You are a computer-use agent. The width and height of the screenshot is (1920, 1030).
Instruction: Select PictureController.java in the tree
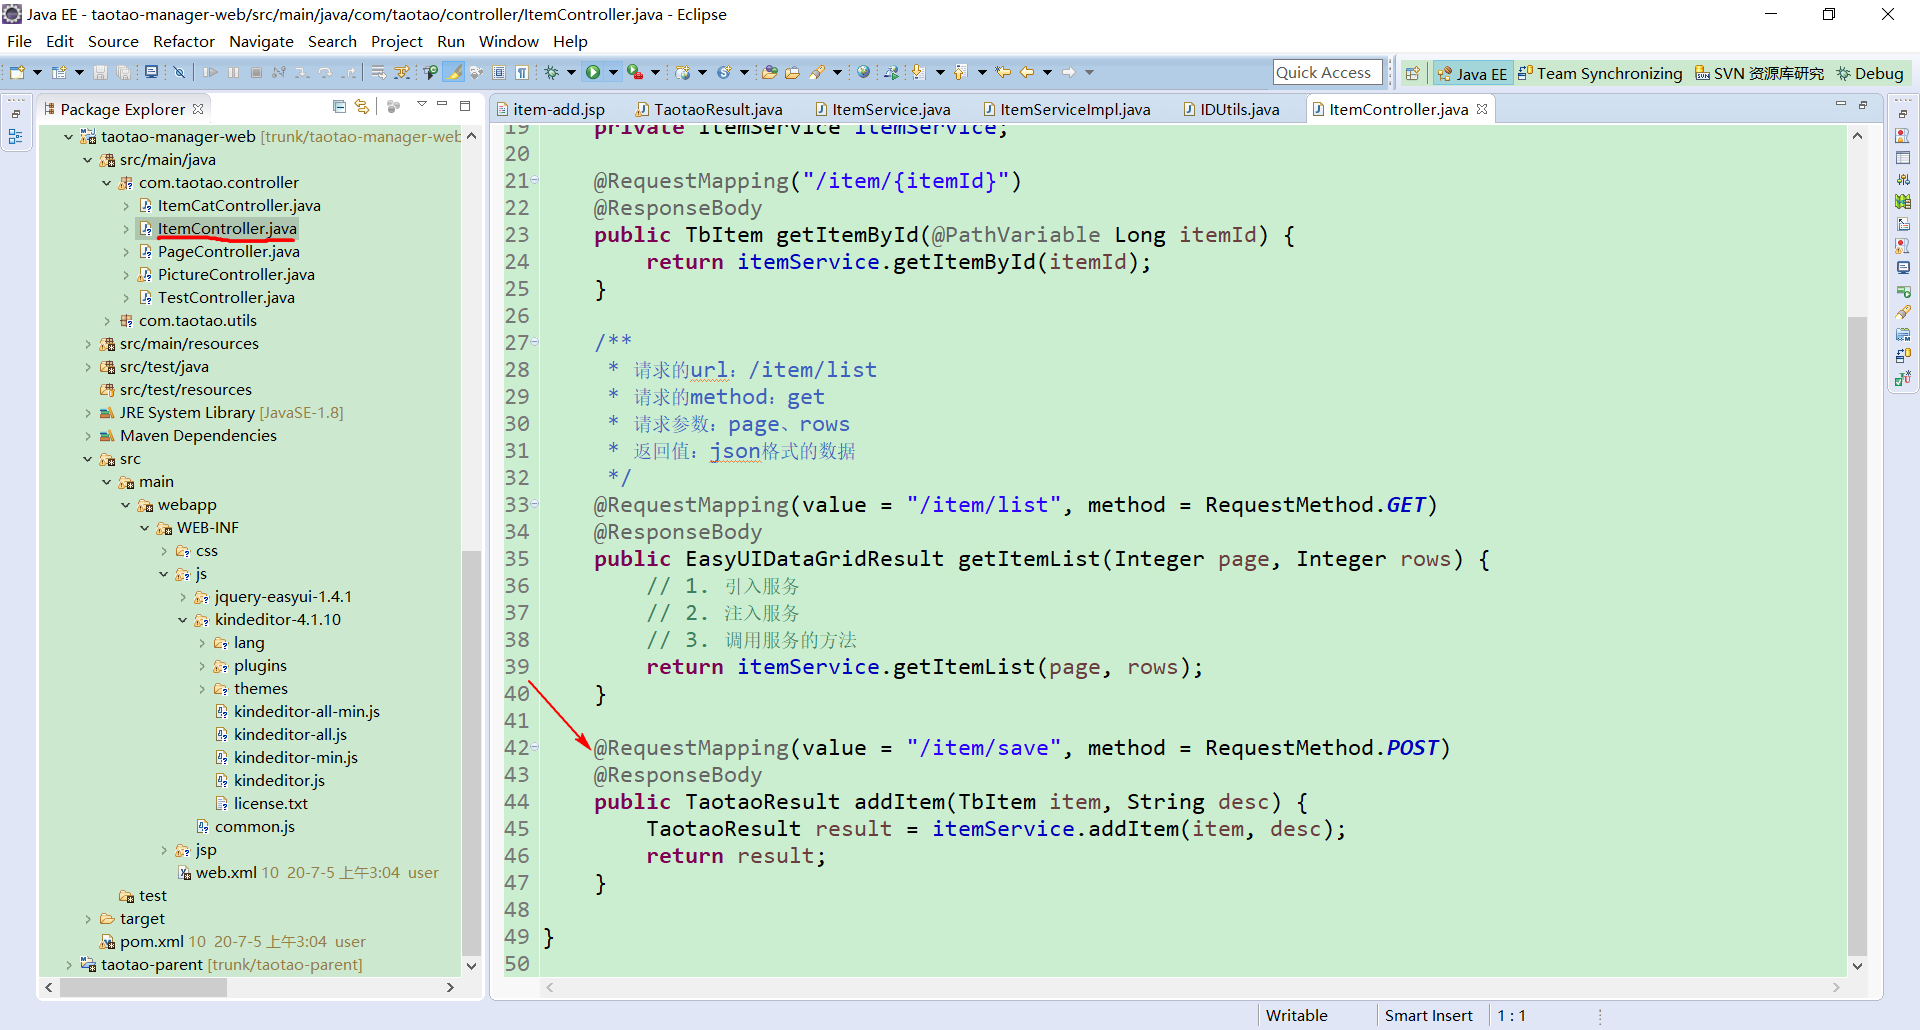point(236,275)
